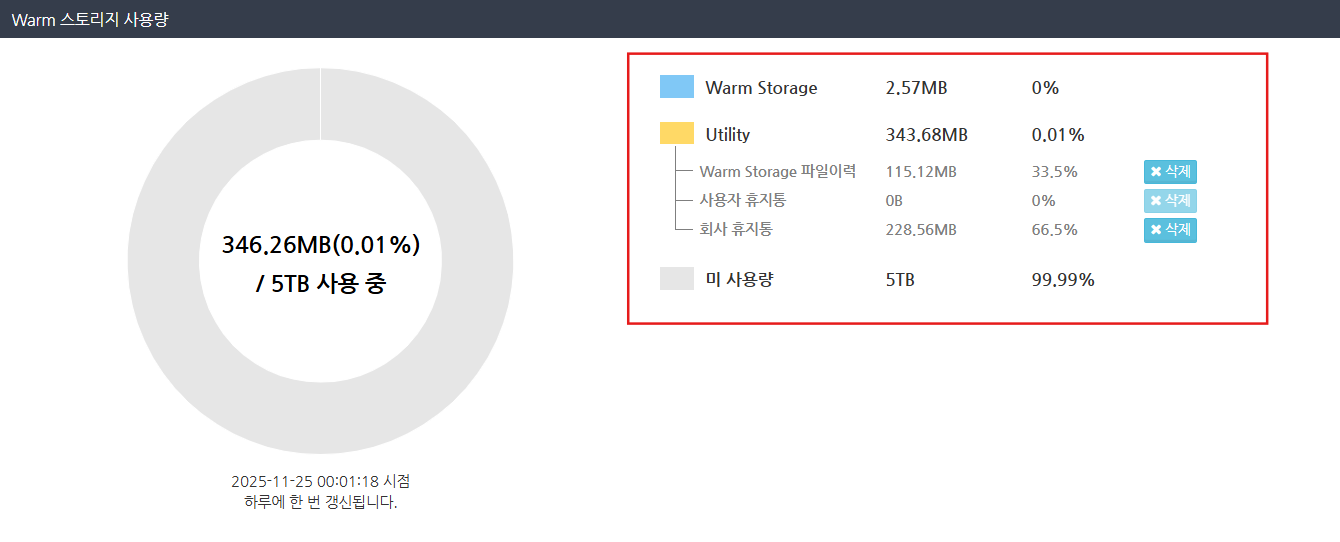1340x542 pixels.
Task: Choose the 회사 휴지통 sub-item
Action: pyautogui.click(x=736, y=230)
